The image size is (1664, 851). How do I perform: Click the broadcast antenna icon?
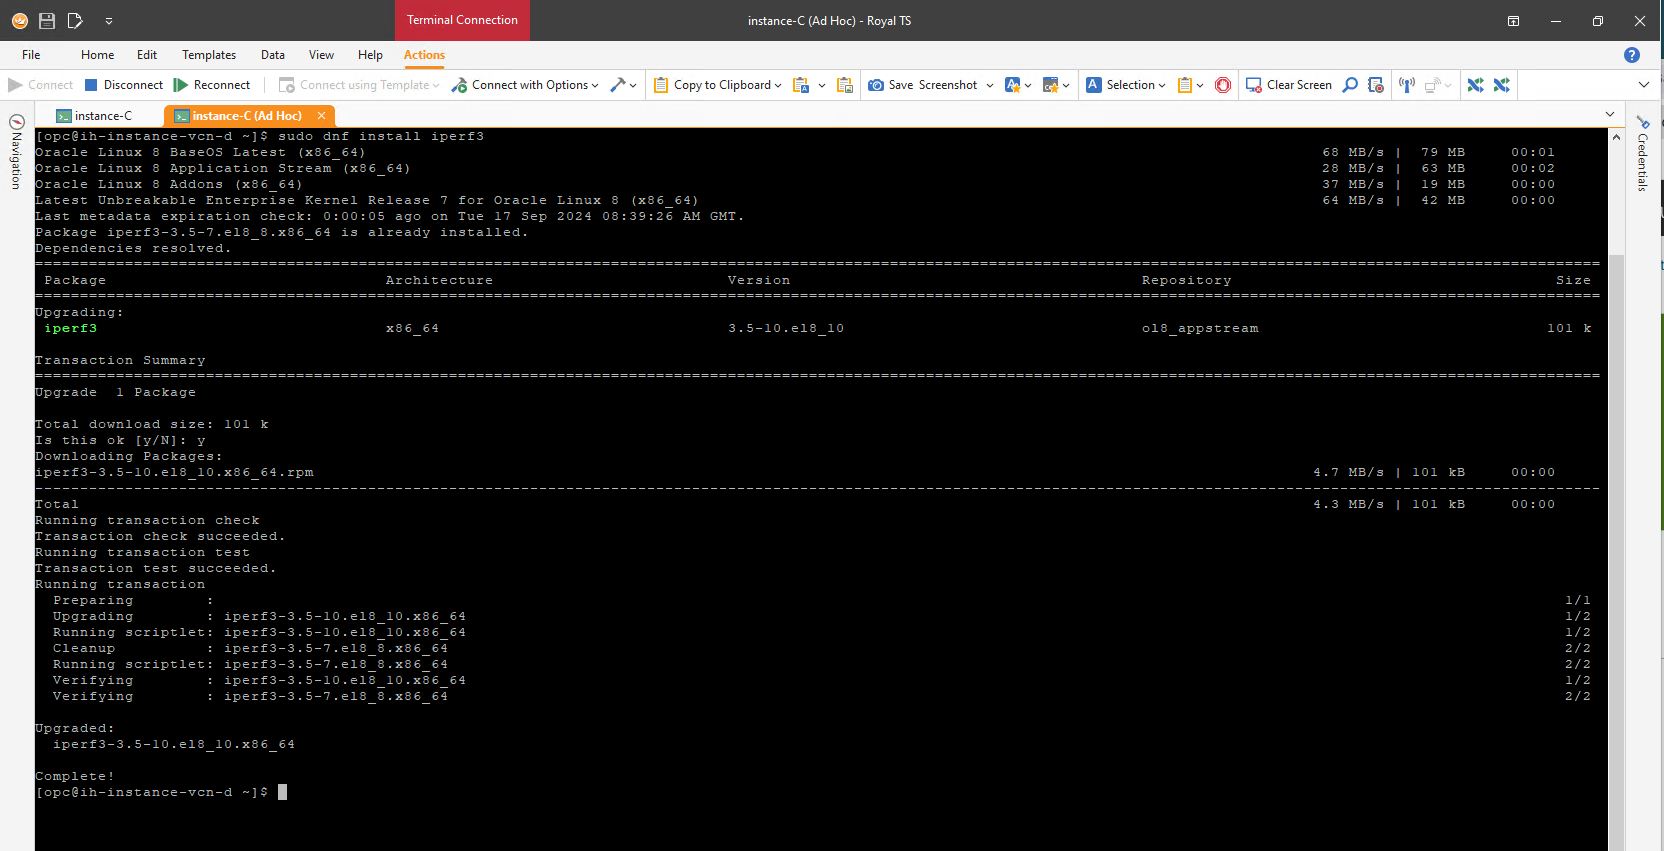tap(1406, 85)
